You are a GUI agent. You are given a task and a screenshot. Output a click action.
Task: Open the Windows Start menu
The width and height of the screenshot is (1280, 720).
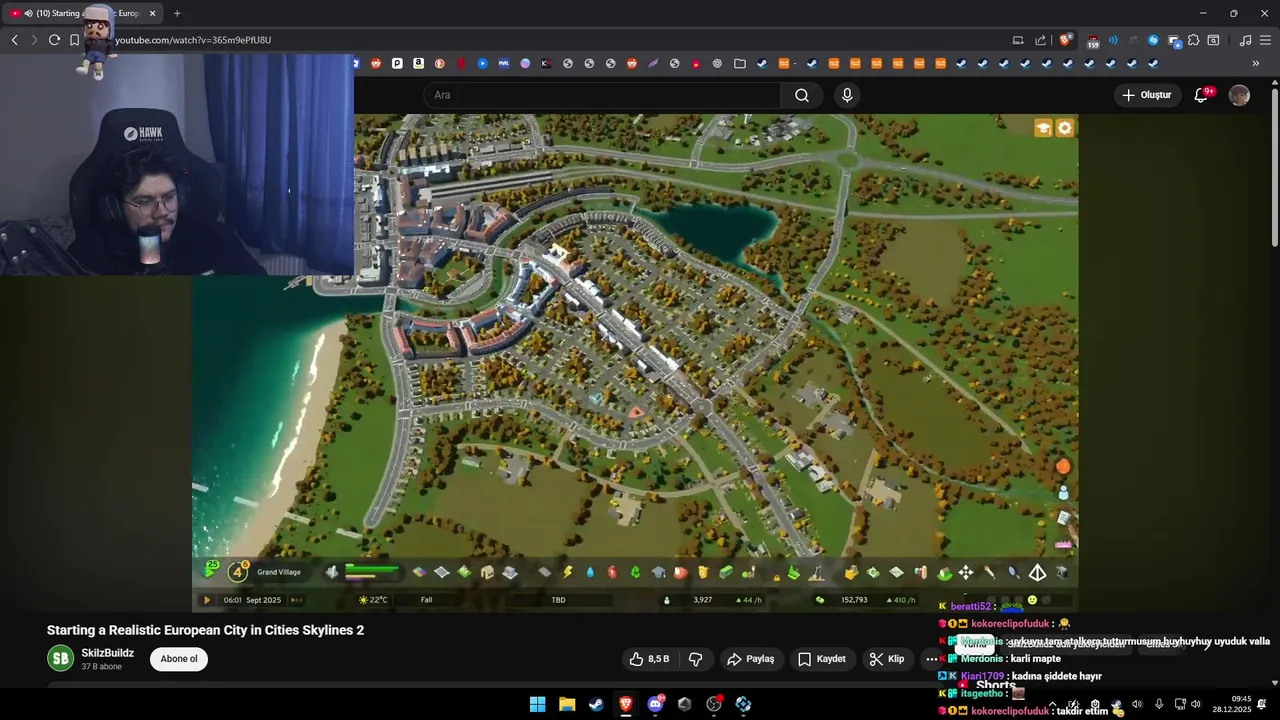pyautogui.click(x=537, y=704)
